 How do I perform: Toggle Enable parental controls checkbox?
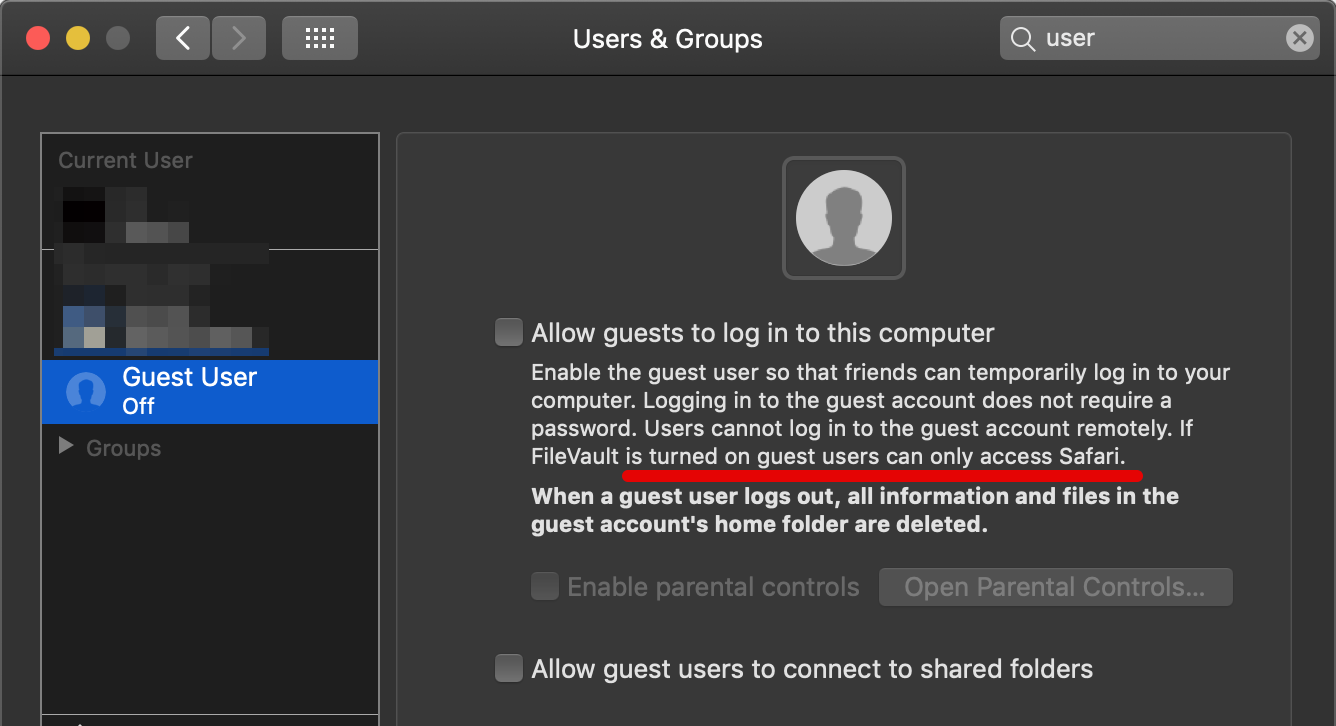pos(545,586)
